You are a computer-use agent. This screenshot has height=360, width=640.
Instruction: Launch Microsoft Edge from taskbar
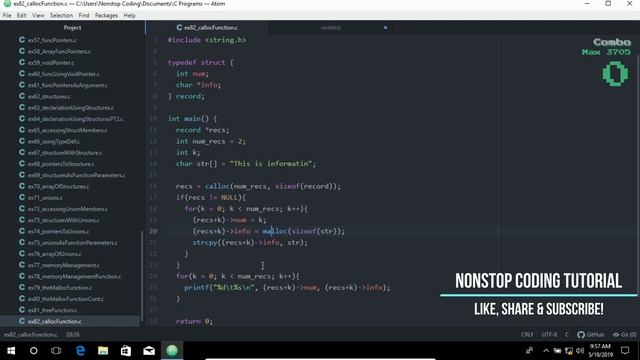[x=80, y=351]
